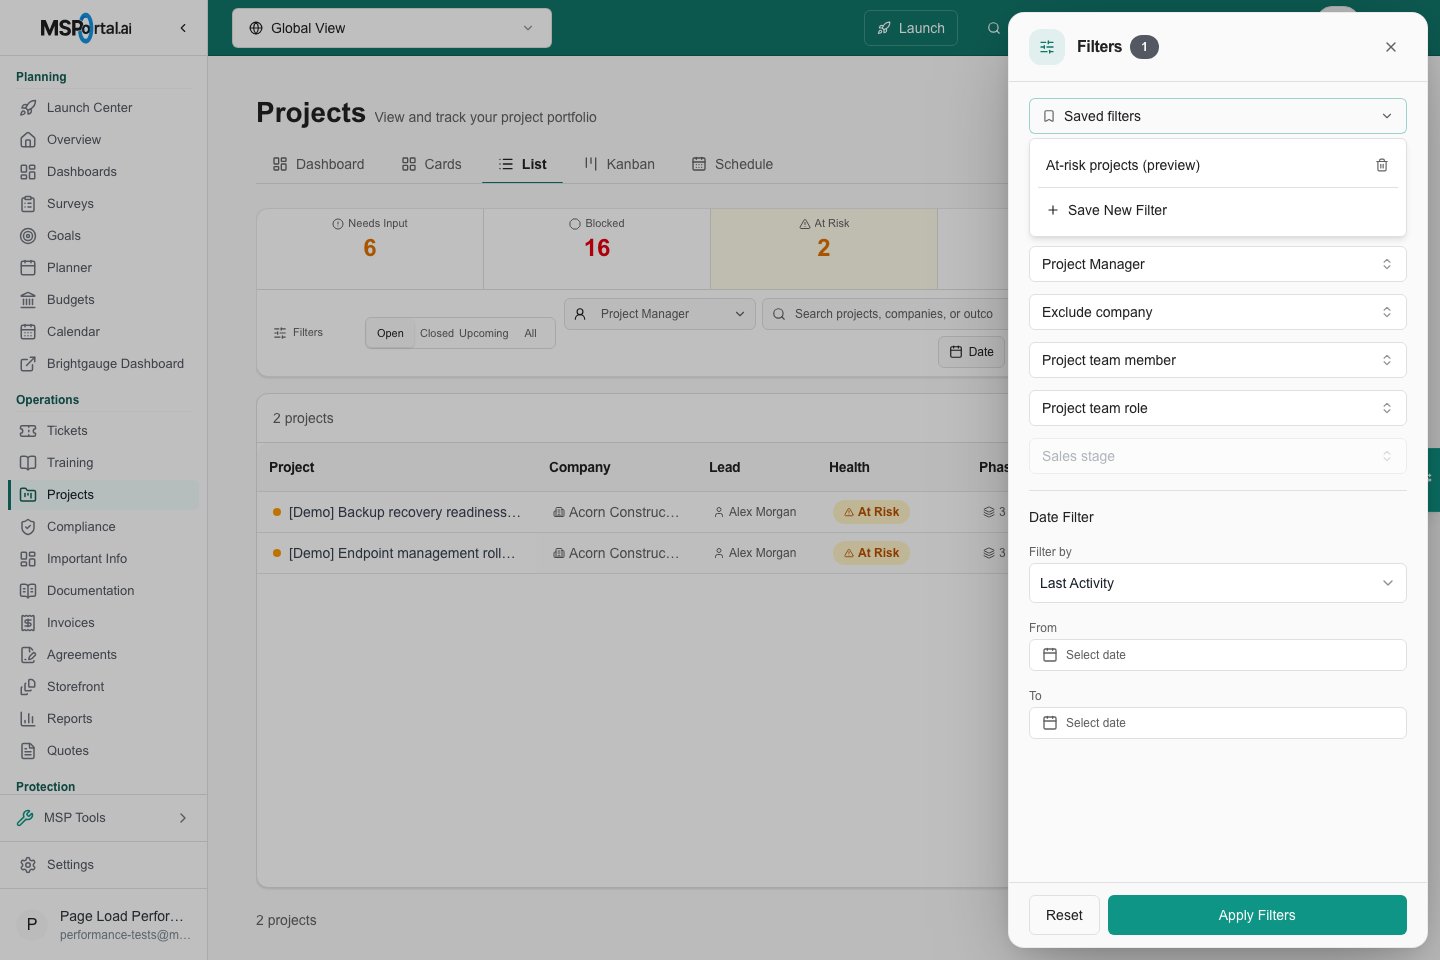Open the Global View selector
This screenshot has width=1440, height=960.
pos(392,28)
